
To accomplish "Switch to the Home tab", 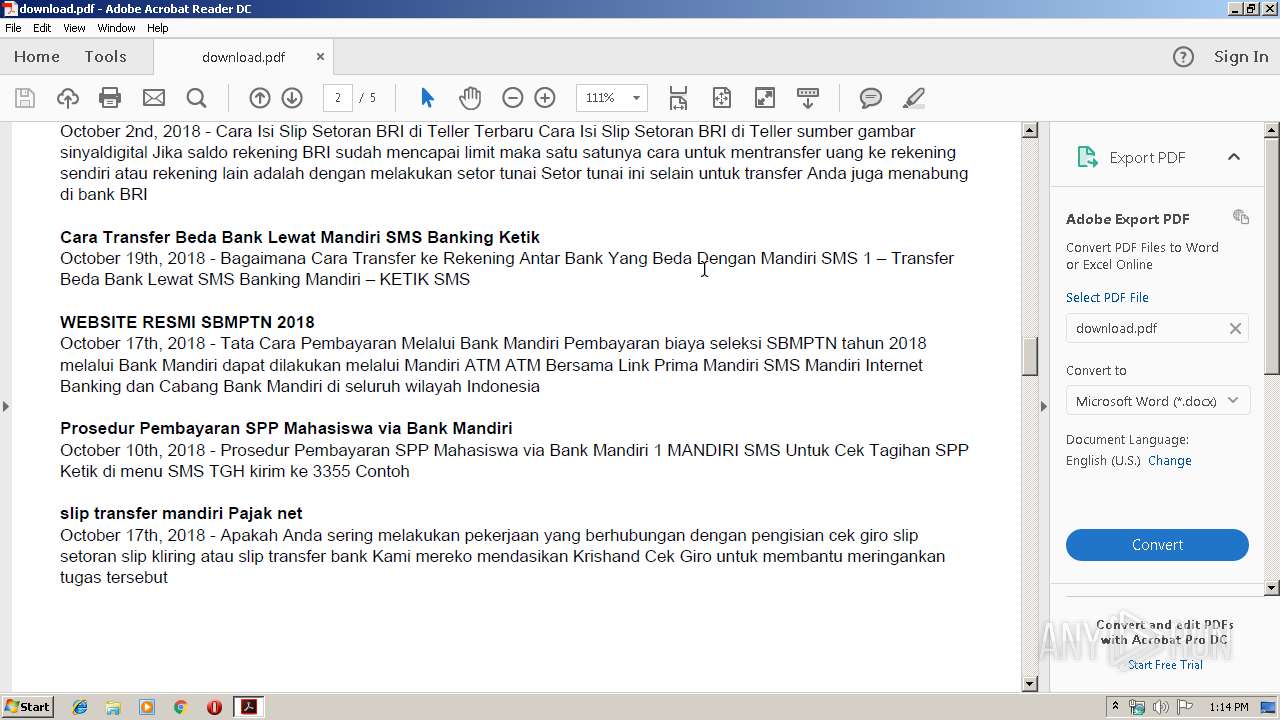I will click(37, 57).
